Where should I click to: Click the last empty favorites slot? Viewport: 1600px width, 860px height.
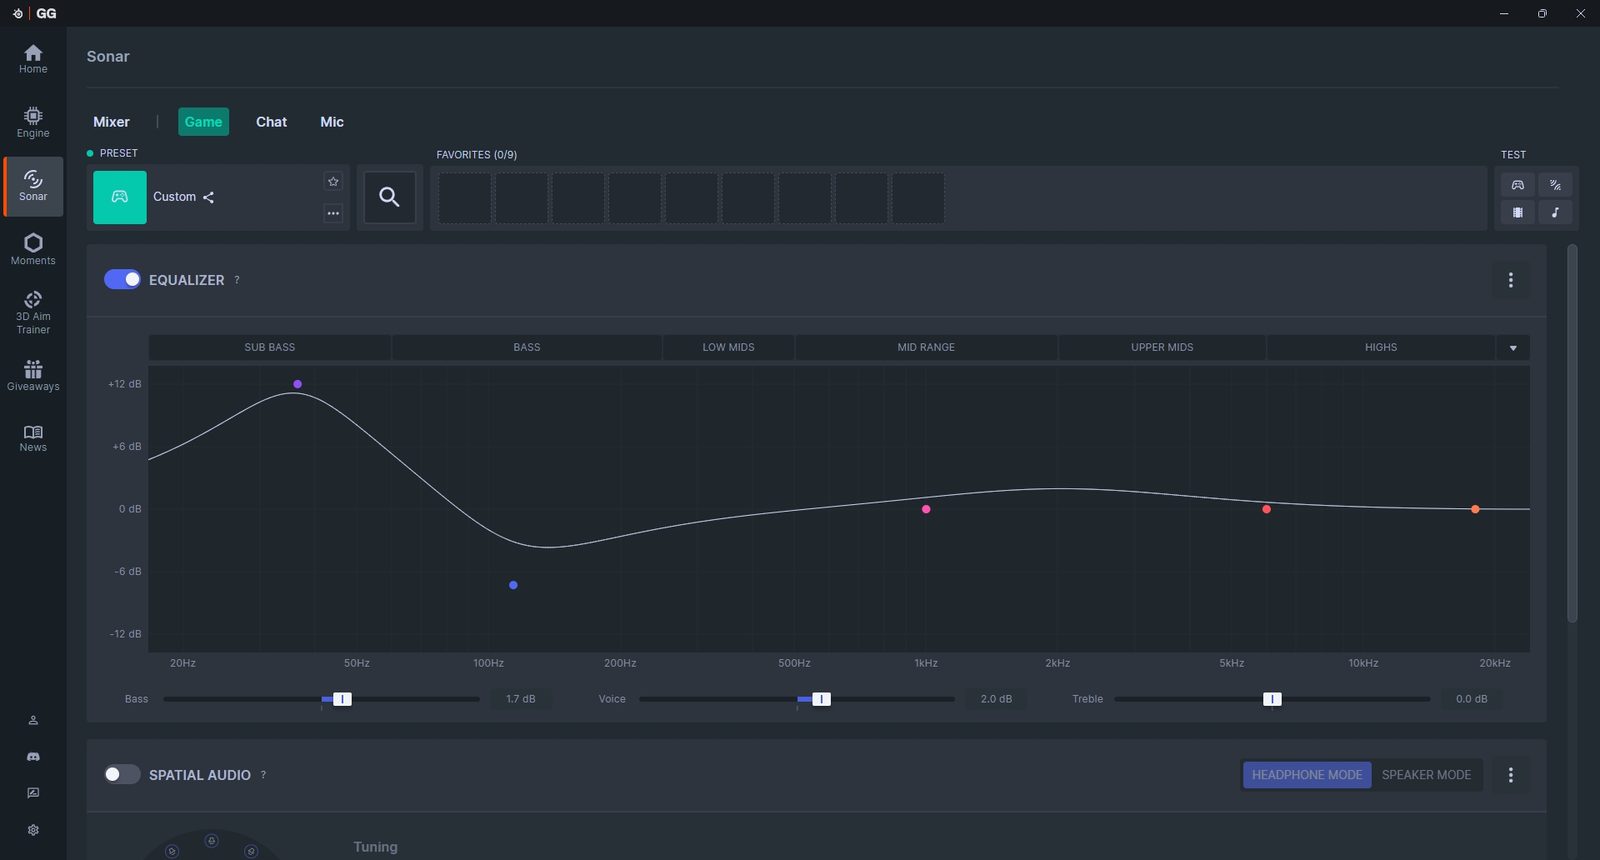coord(918,198)
